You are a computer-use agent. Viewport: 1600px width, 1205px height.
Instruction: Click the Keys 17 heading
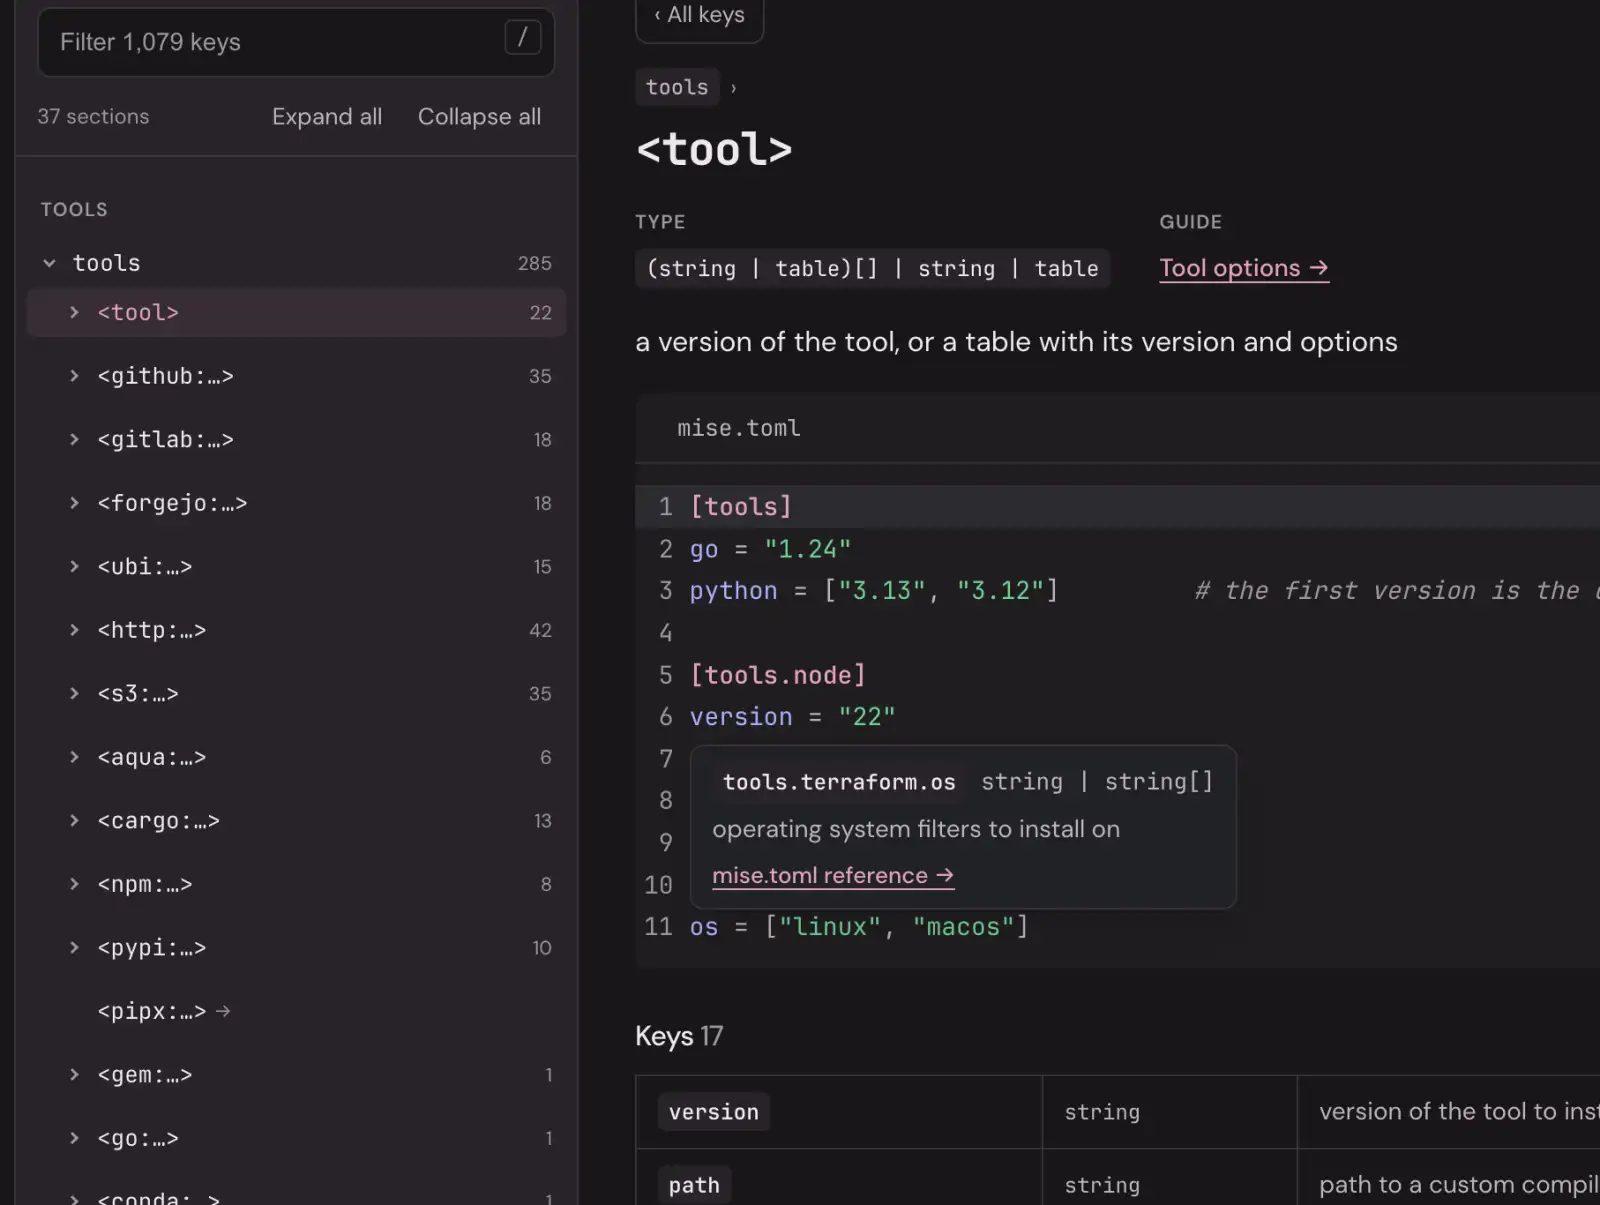679,1036
